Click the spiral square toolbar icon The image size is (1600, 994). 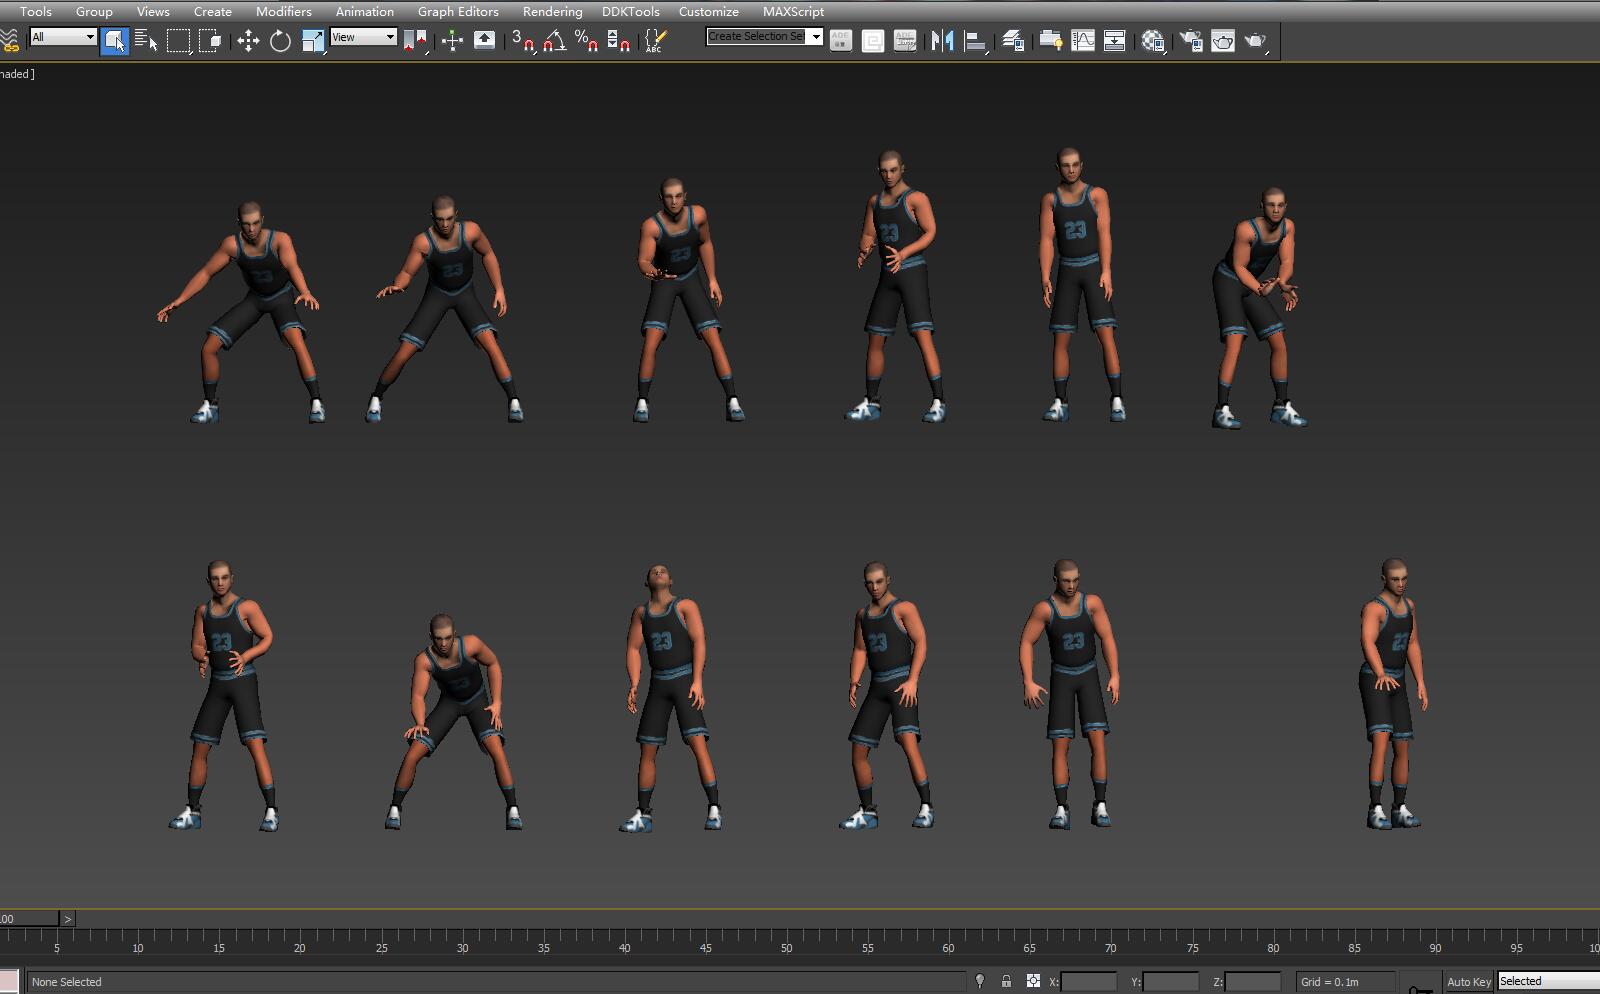click(x=873, y=41)
